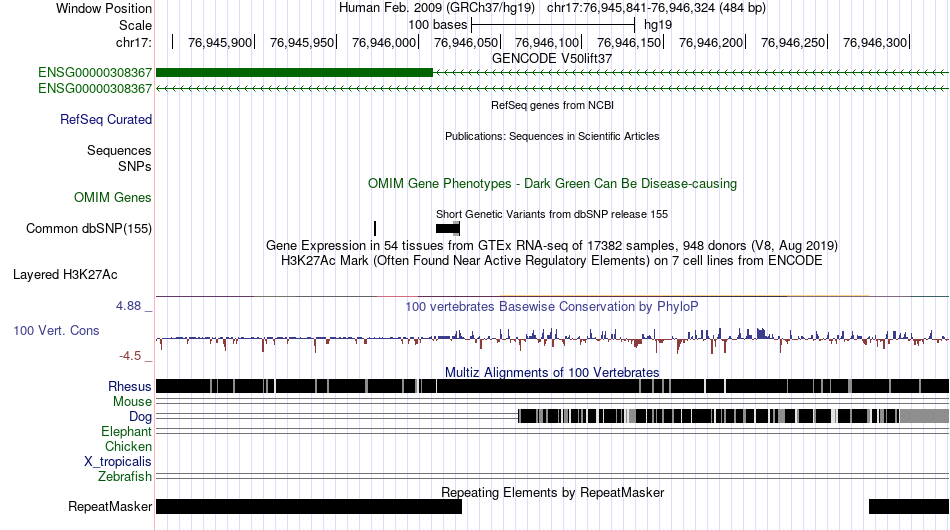Open Publications: Sequences in Scientific Articles title
This screenshot has height=530, width=950.
(552, 136)
